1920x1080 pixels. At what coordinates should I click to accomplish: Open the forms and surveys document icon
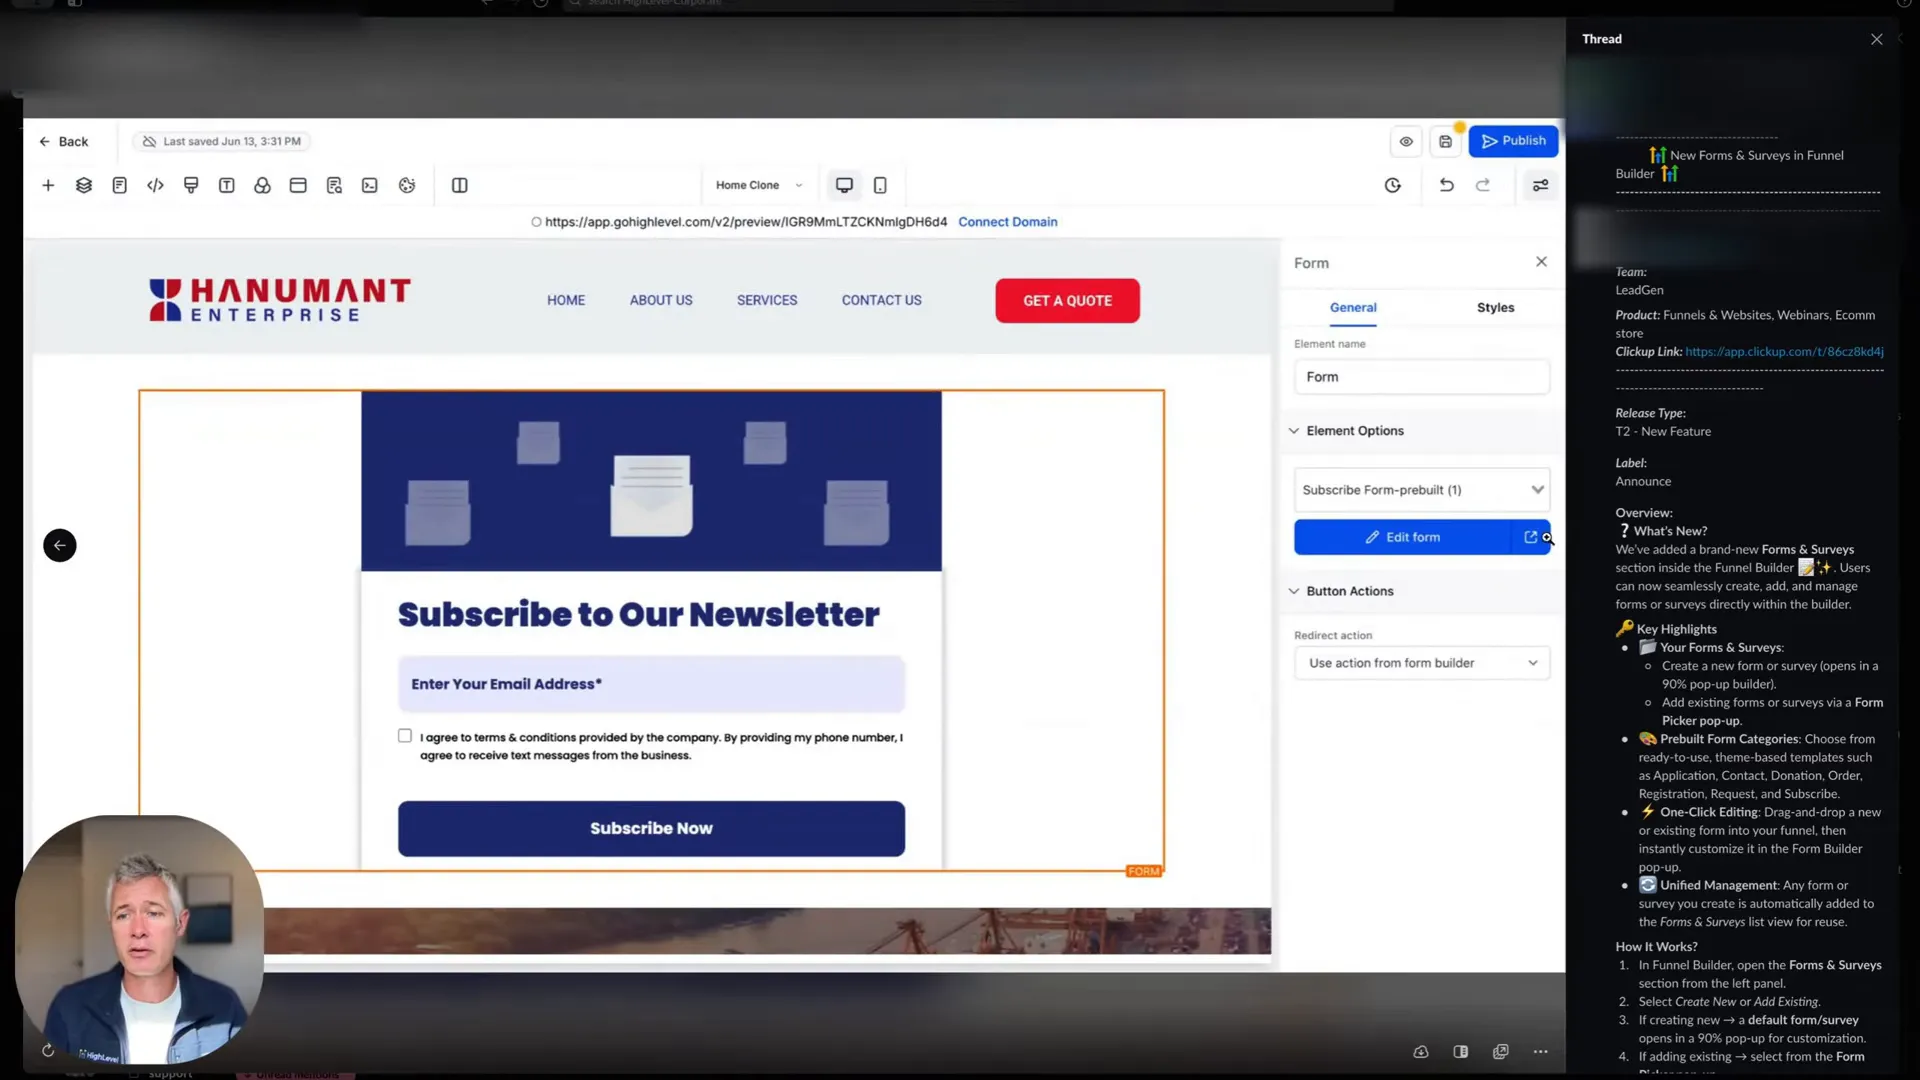tap(119, 185)
